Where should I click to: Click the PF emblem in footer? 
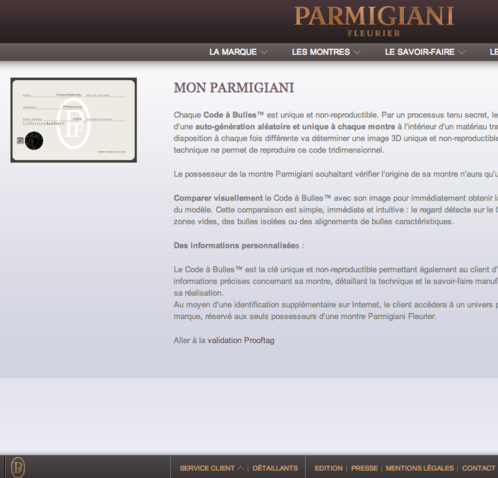(x=18, y=467)
